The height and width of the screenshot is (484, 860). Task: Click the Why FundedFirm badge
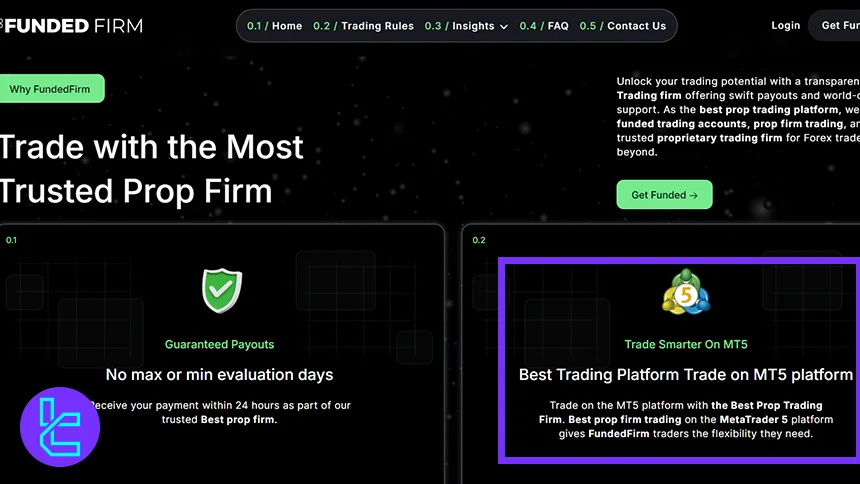(50, 89)
